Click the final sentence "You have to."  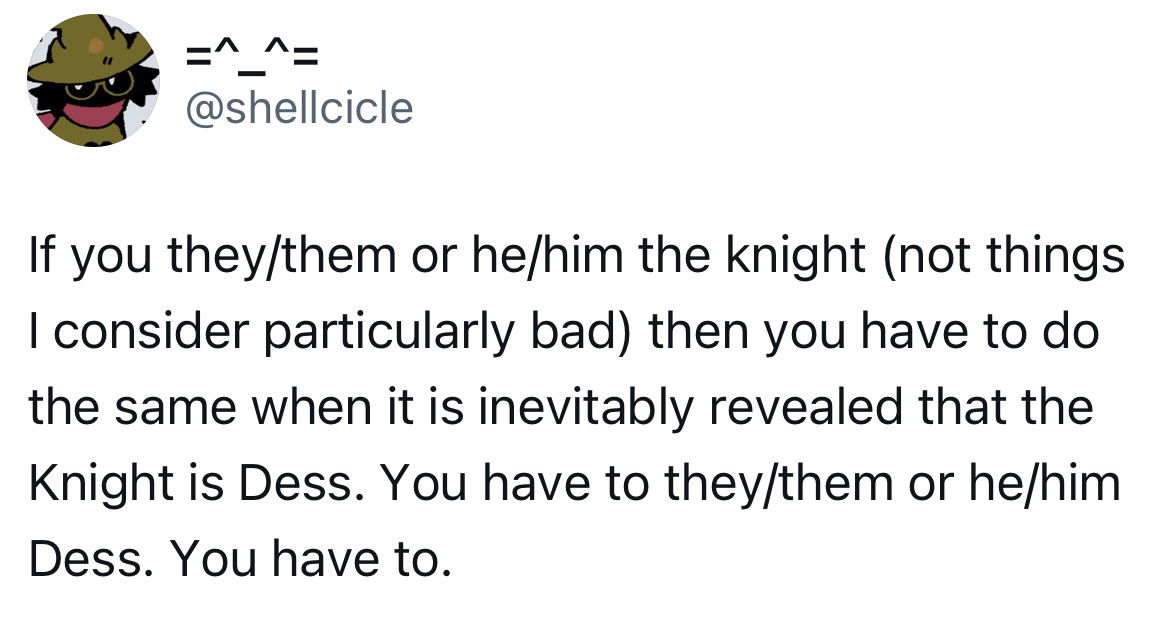point(311,559)
